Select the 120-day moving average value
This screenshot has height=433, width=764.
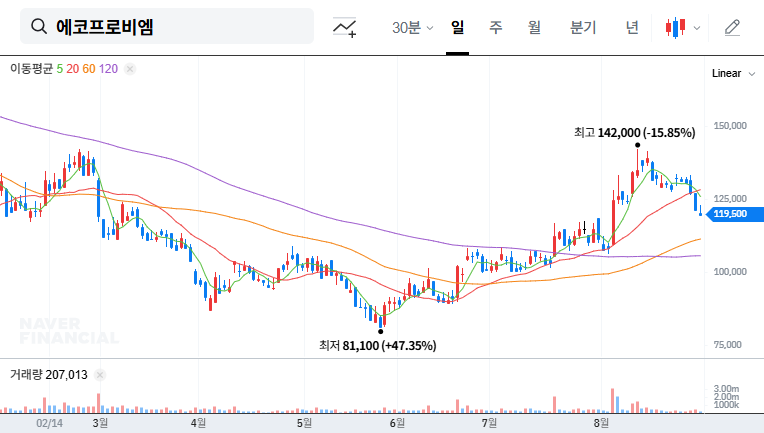(x=108, y=69)
